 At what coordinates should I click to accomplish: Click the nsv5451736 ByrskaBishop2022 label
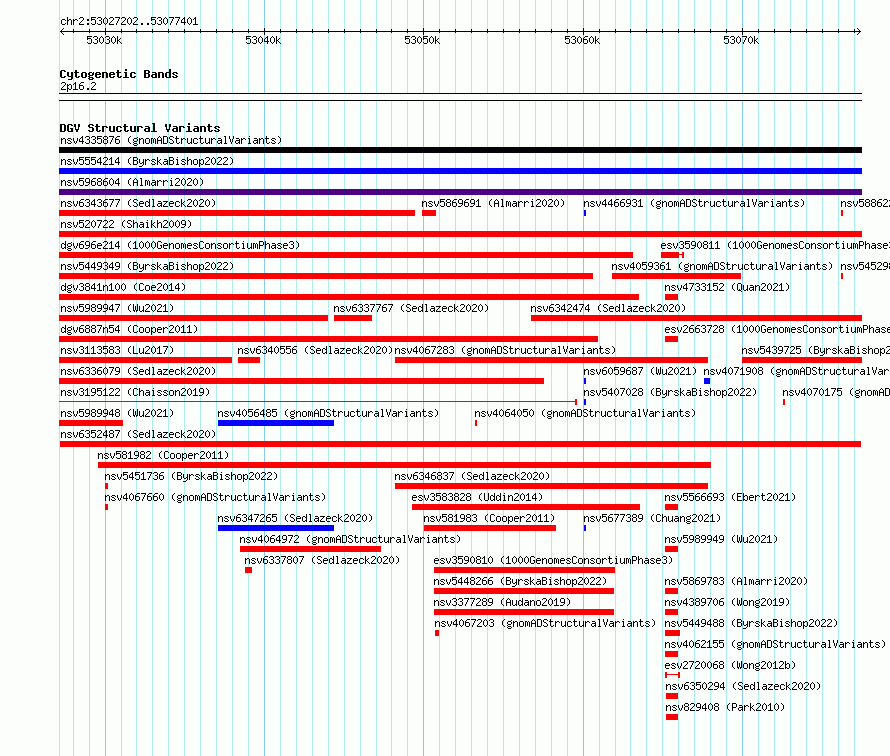point(191,476)
